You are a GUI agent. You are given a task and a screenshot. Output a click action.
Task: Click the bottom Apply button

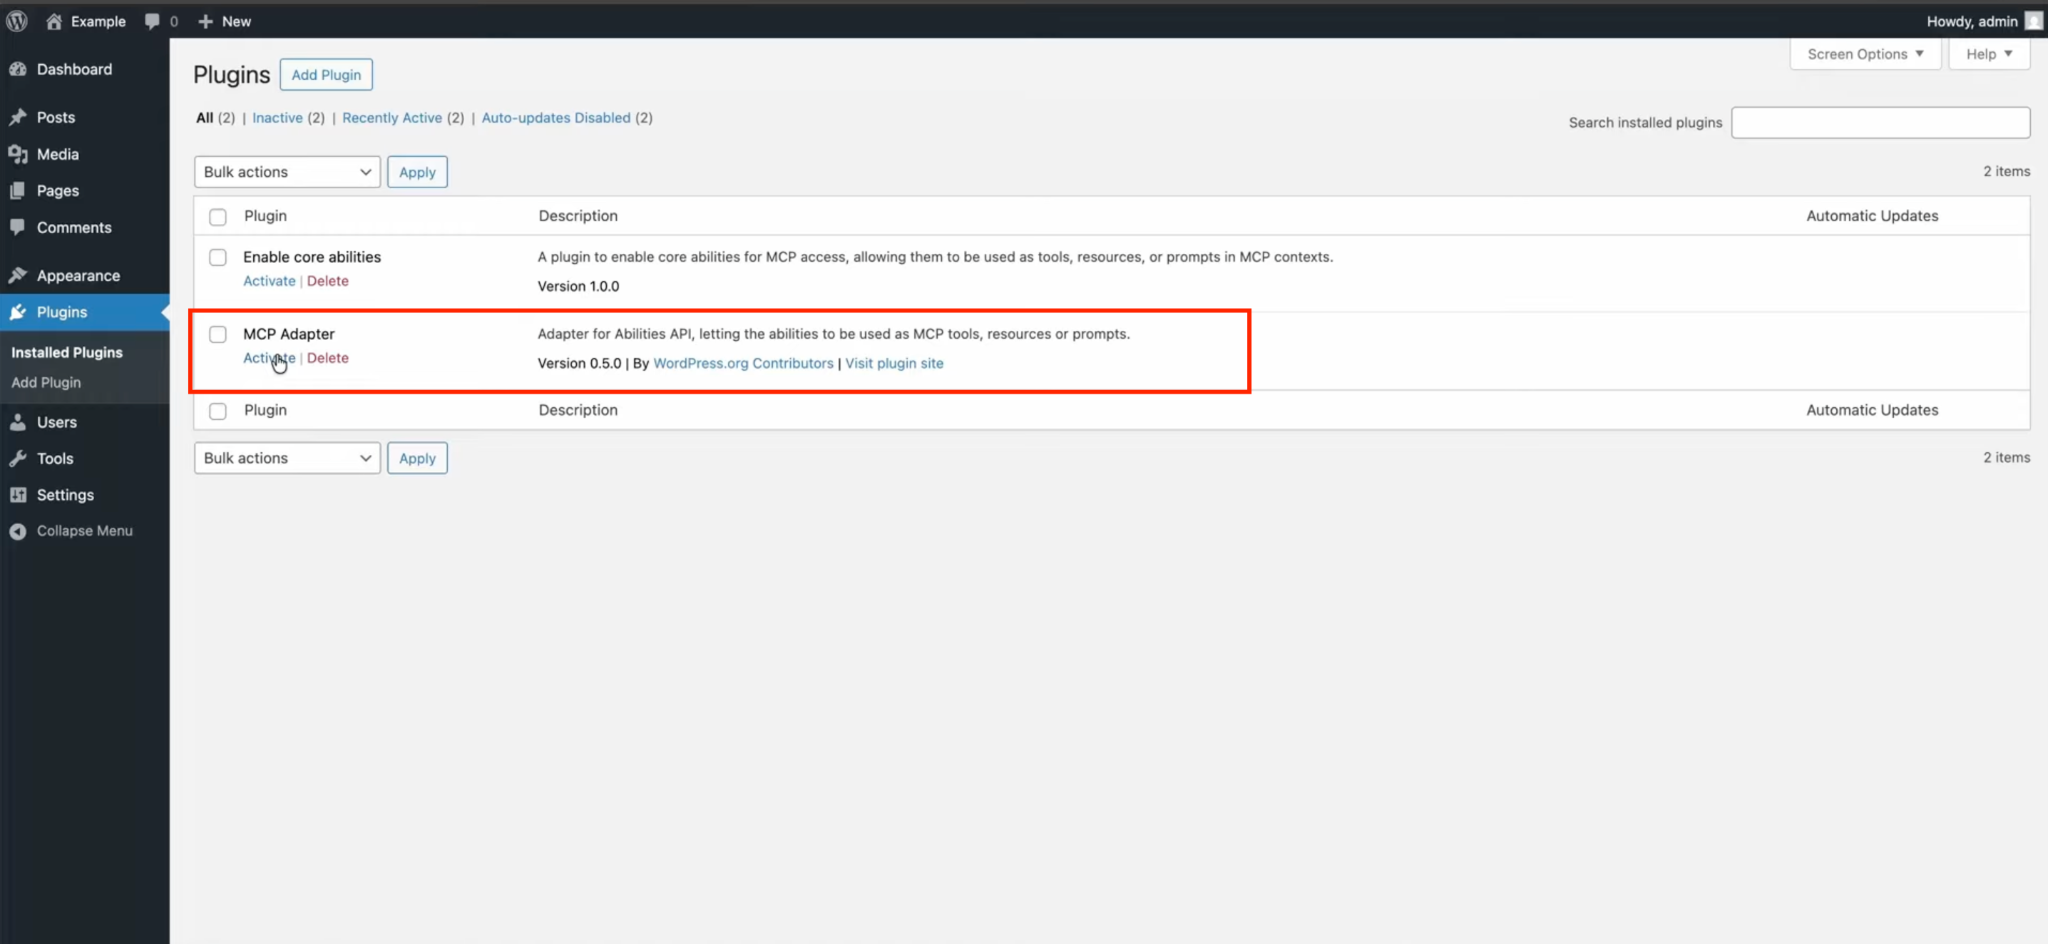point(417,458)
